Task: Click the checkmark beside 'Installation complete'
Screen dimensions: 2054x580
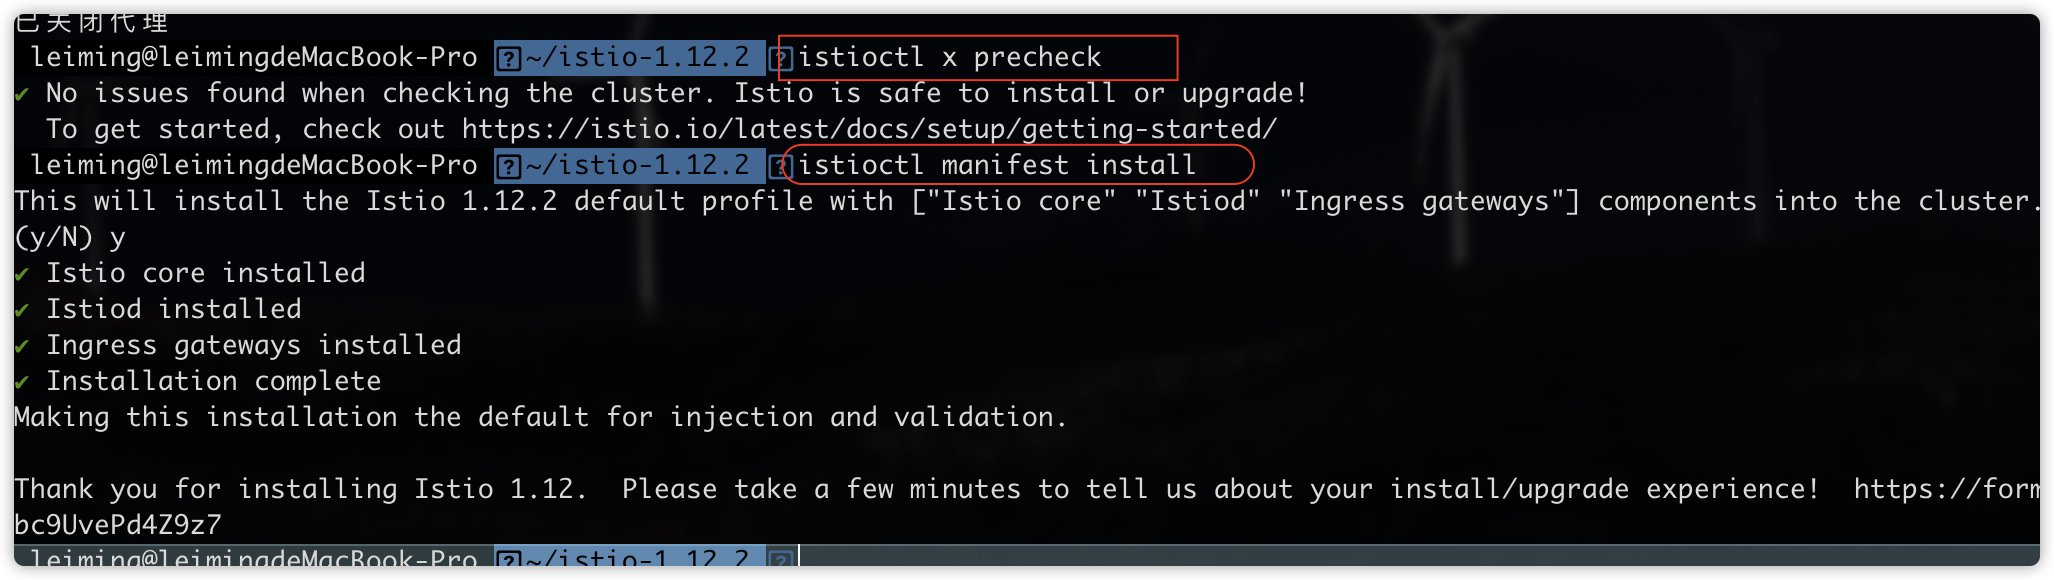Action: click(x=22, y=382)
